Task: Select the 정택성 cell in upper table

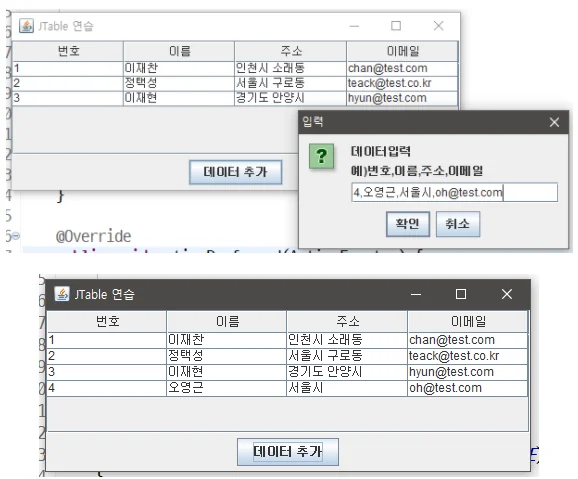Action: coord(179,83)
